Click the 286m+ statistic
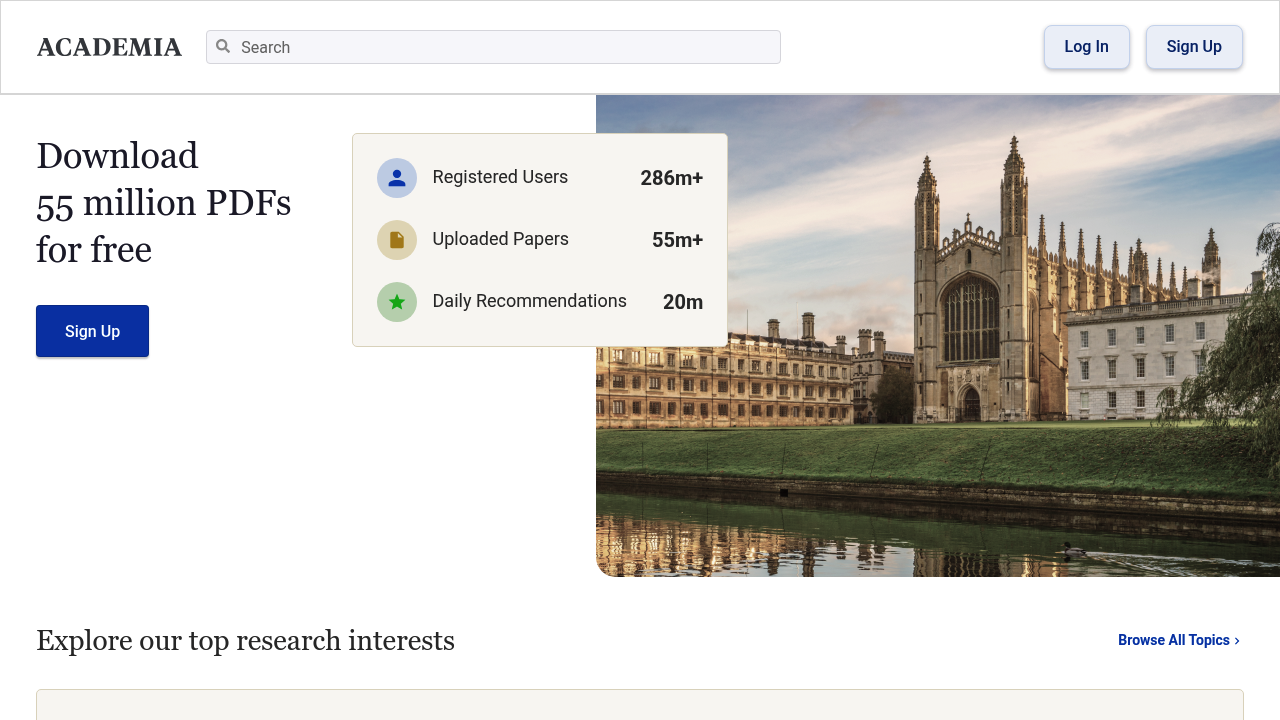 672,178
